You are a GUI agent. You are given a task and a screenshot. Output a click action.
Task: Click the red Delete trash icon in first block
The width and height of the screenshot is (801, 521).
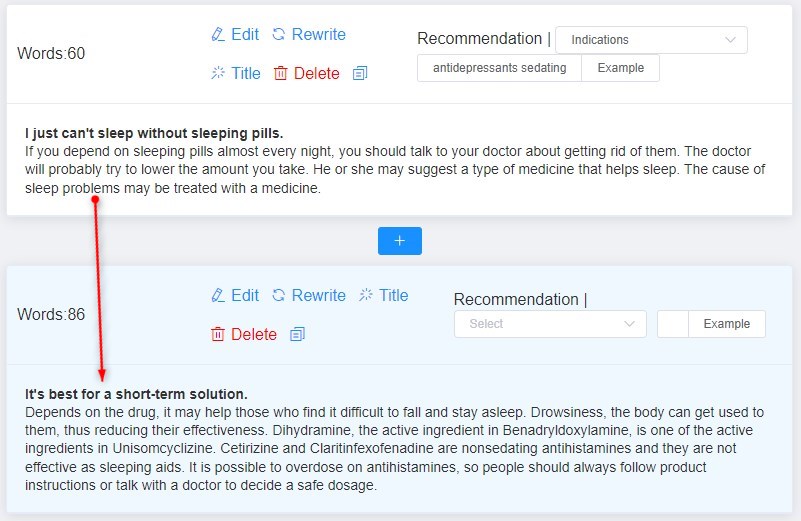point(280,74)
